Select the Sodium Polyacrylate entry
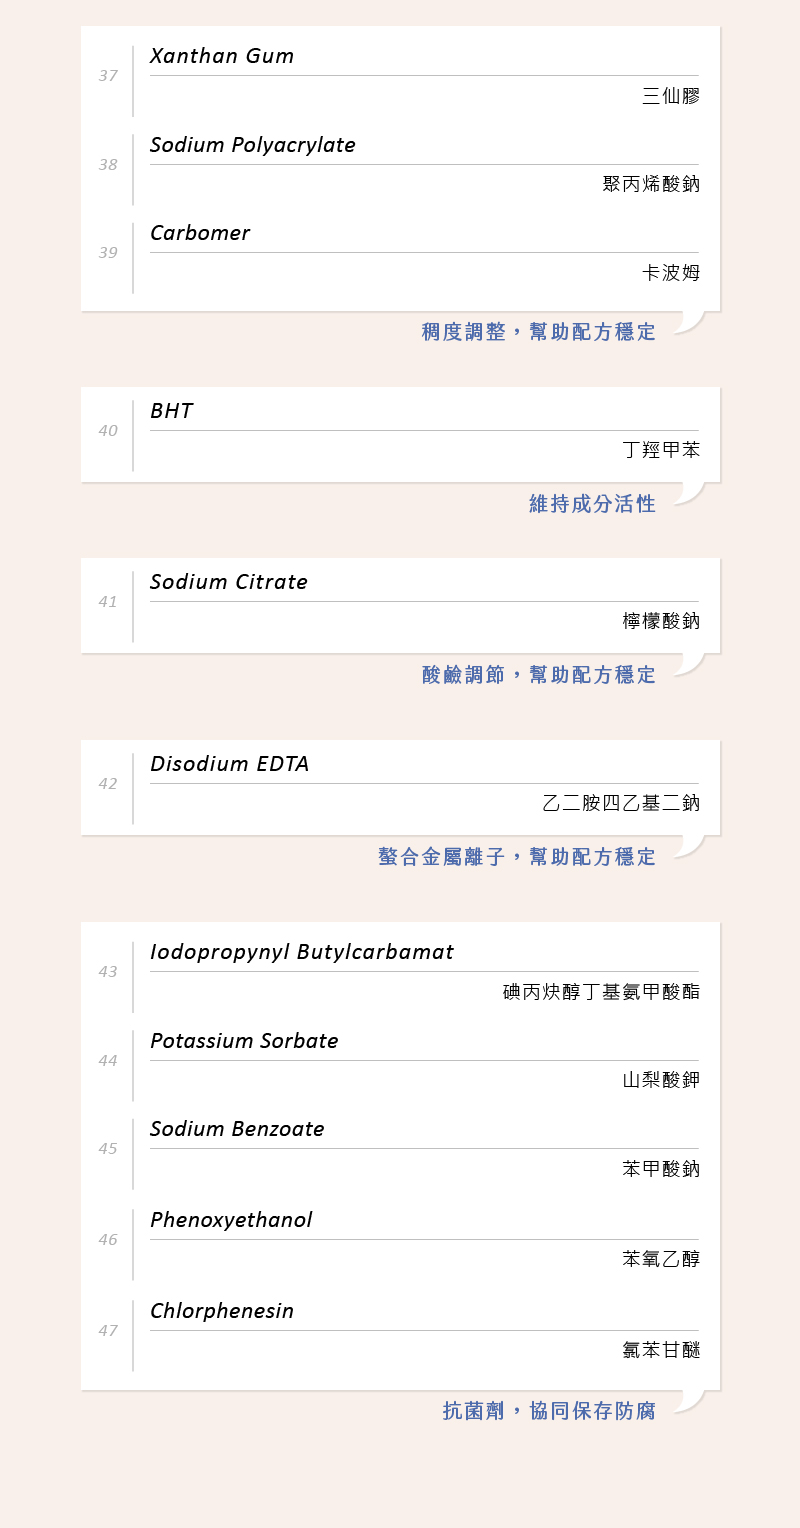800x1528 pixels. click(252, 145)
